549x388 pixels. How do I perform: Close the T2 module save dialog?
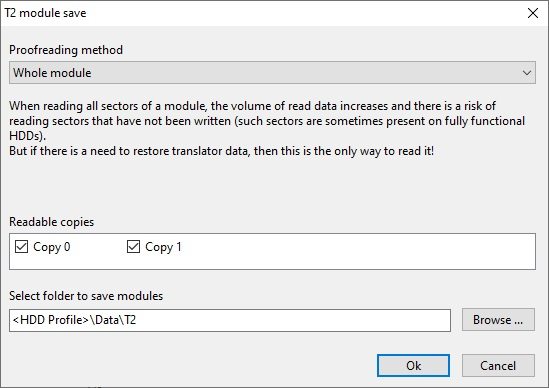click(x=533, y=13)
